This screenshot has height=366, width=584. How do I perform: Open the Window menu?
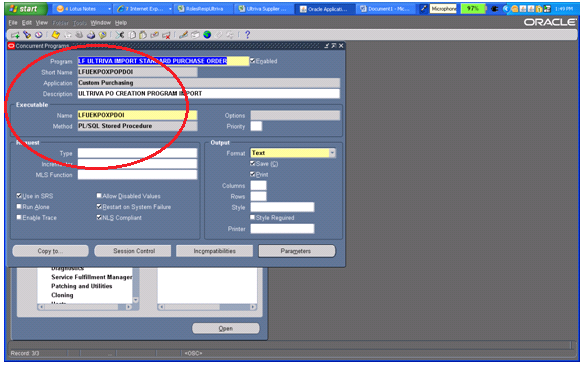coord(101,23)
